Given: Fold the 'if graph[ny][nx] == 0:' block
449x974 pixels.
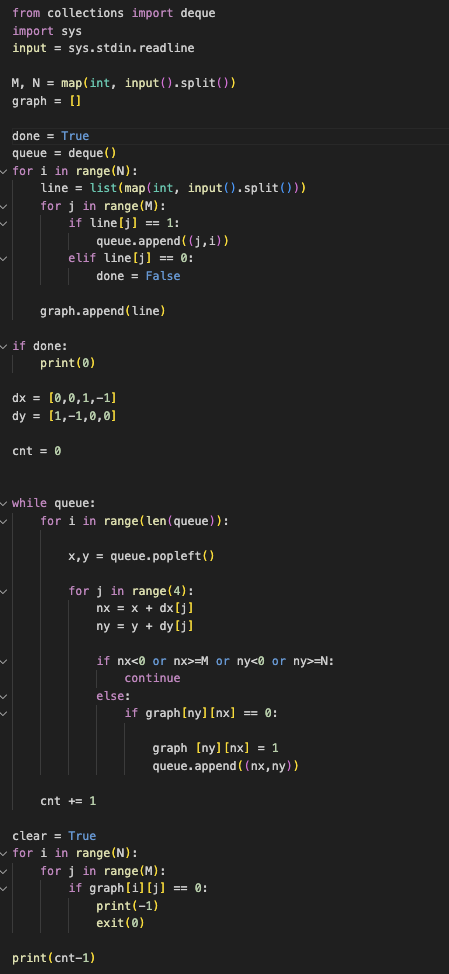Looking at the screenshot, I should point(4,713).
